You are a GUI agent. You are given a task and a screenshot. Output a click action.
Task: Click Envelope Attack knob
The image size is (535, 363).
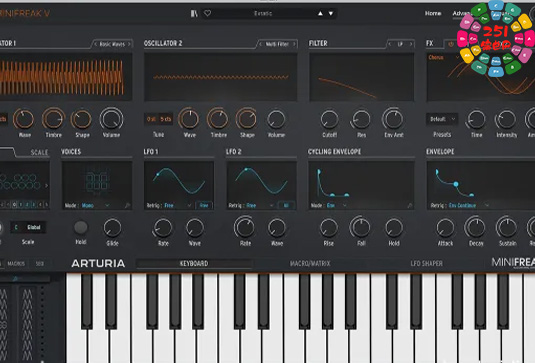[x=445, y=228]
